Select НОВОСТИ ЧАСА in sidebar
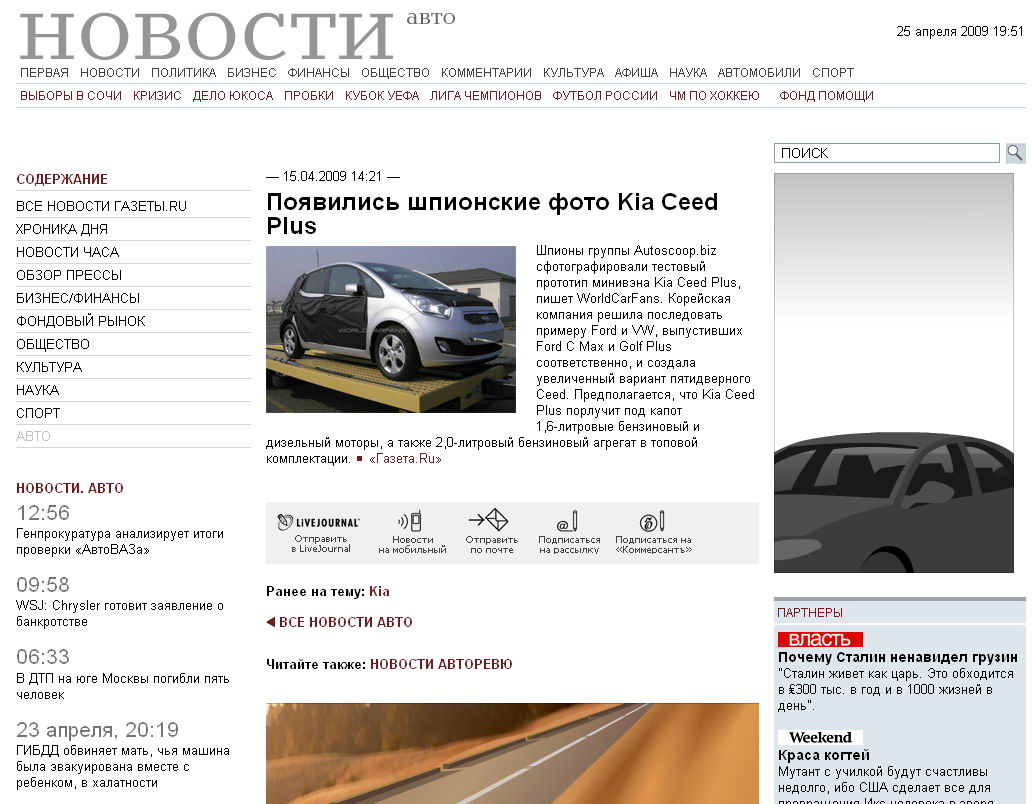Image resolution: width=1035 pixels, height=804 pixels. [67, 252]
